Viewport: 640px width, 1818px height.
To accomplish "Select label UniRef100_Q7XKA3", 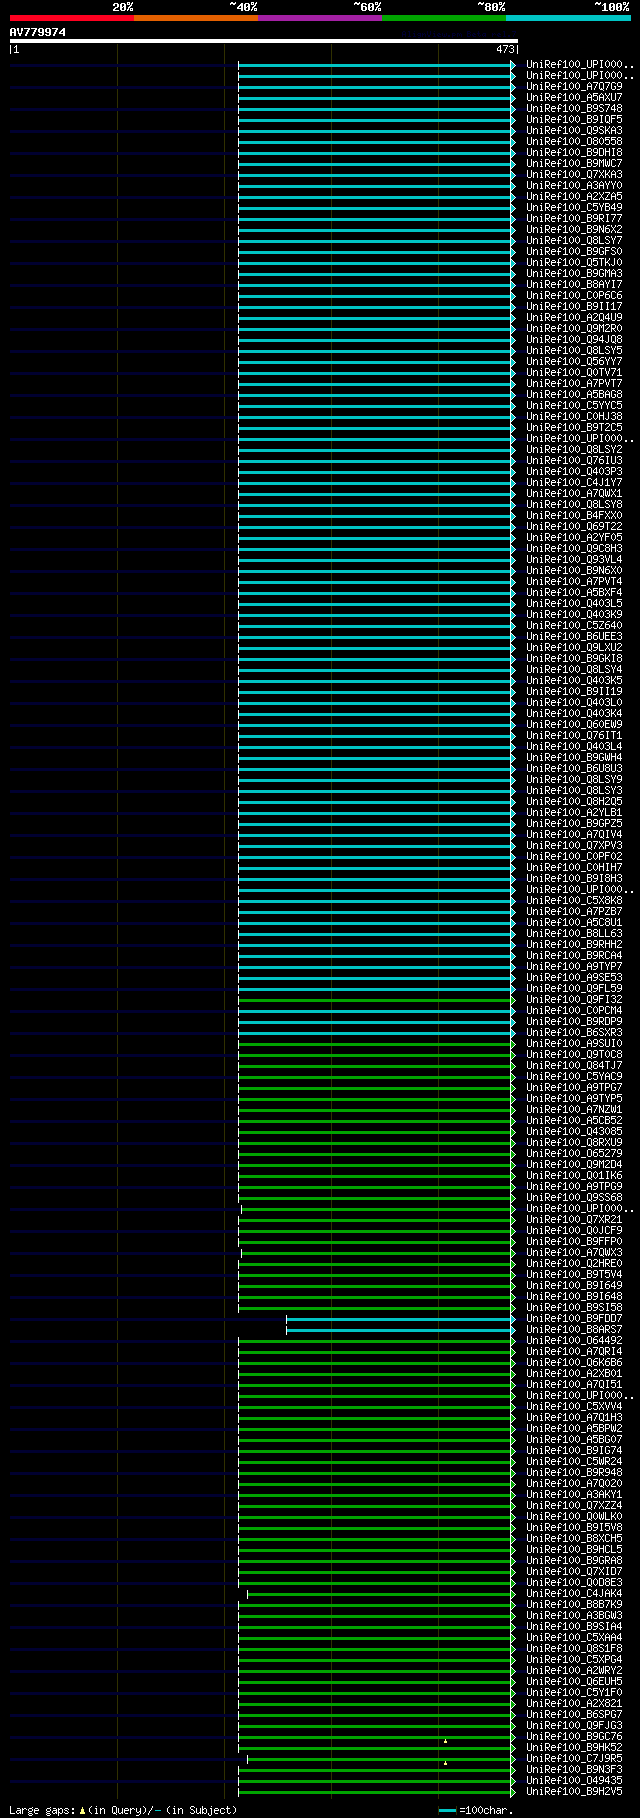I will pos(574,175).
